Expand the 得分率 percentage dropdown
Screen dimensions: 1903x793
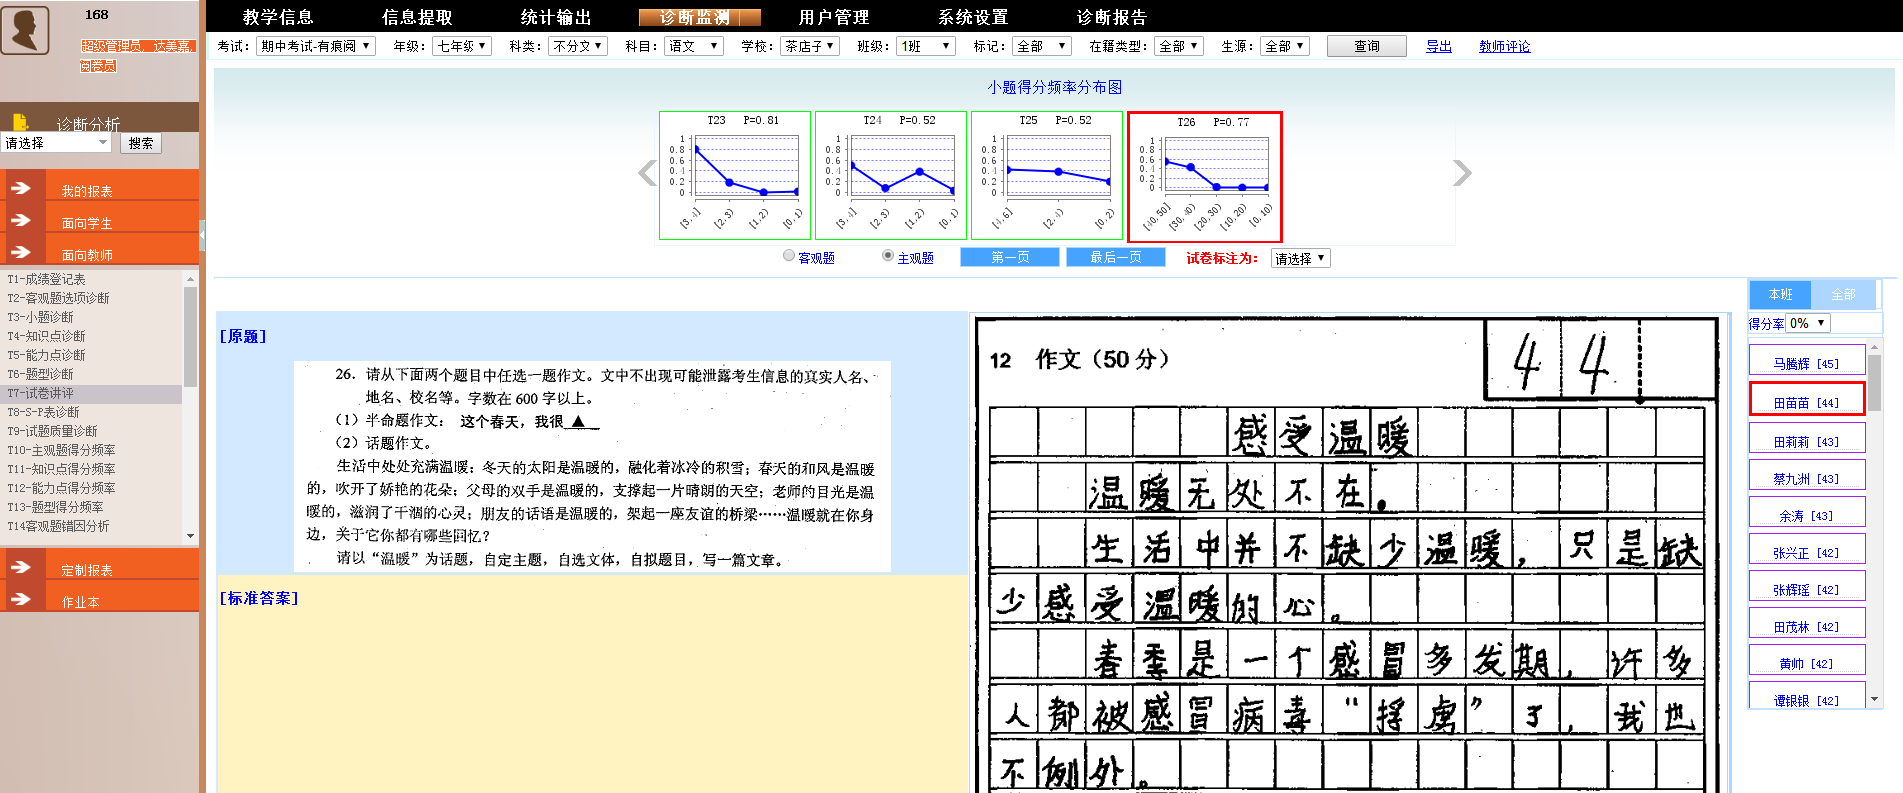click(1808, 323)
